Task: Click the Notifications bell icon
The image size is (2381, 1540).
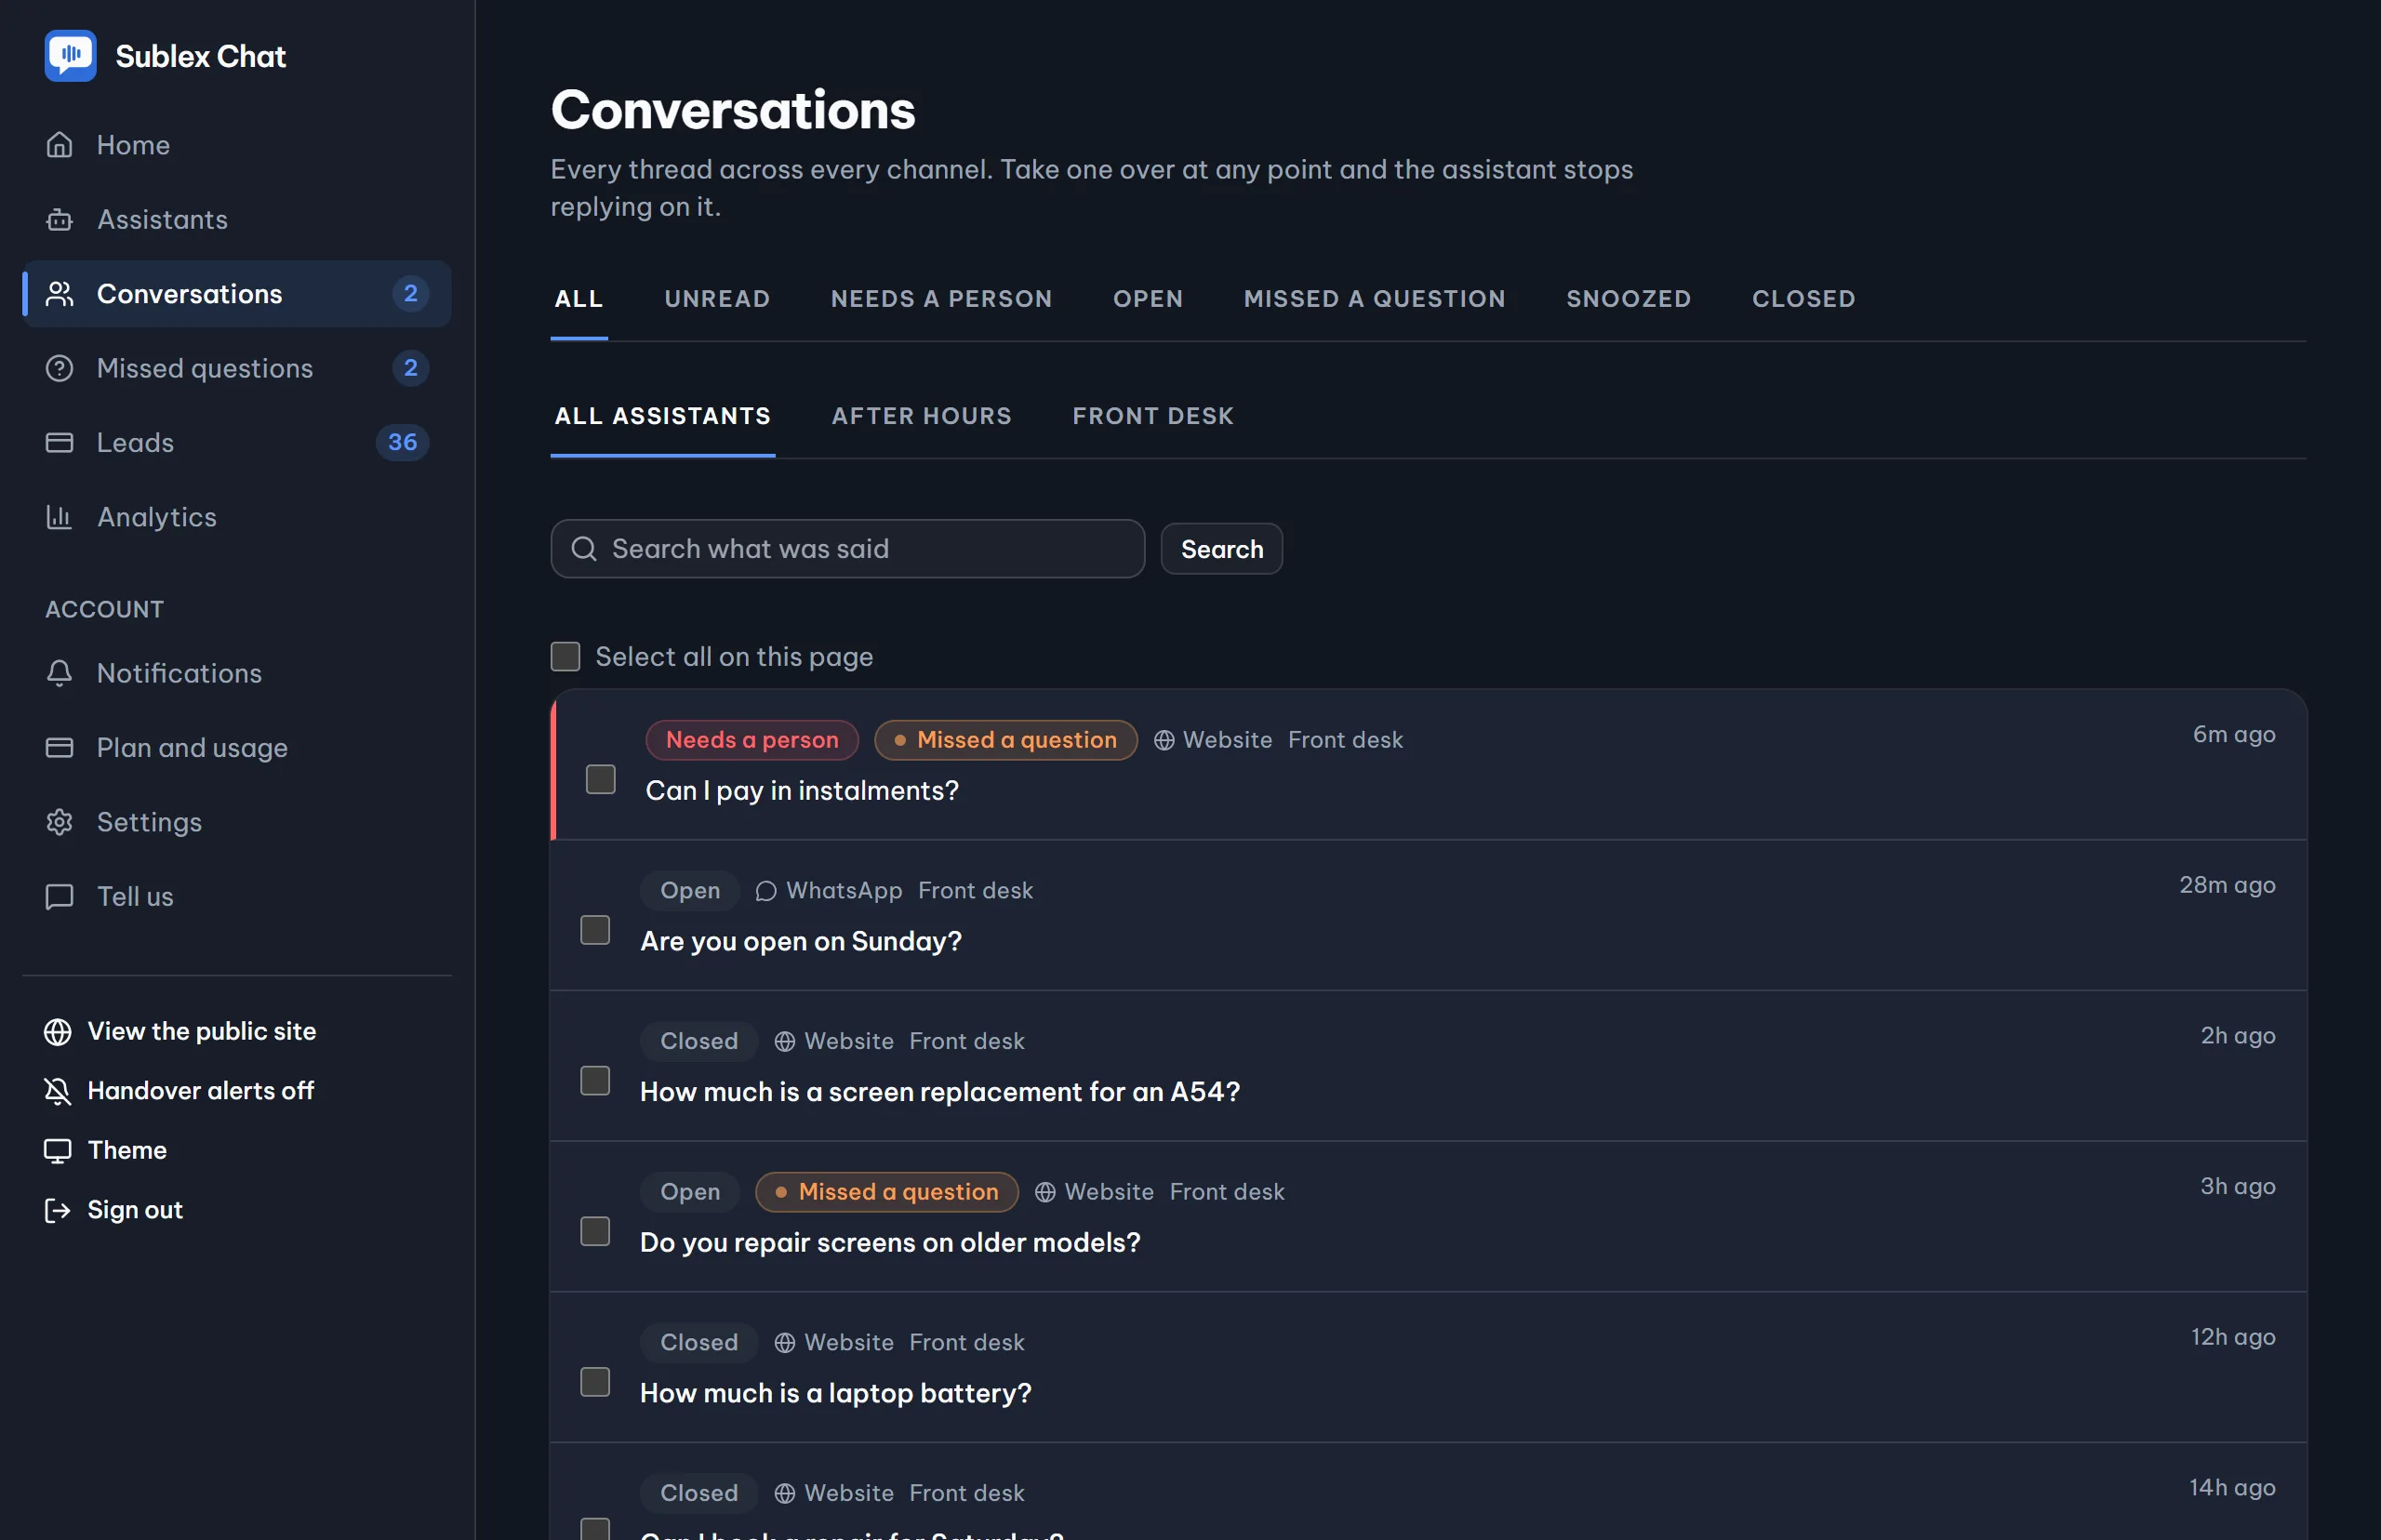Action: tap(59, 673)
